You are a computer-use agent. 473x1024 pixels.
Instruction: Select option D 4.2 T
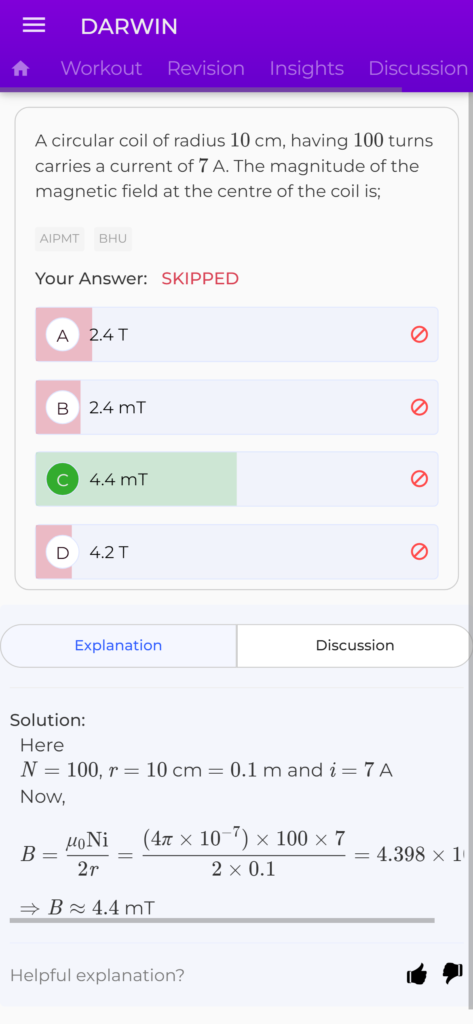tap(236, 552)
